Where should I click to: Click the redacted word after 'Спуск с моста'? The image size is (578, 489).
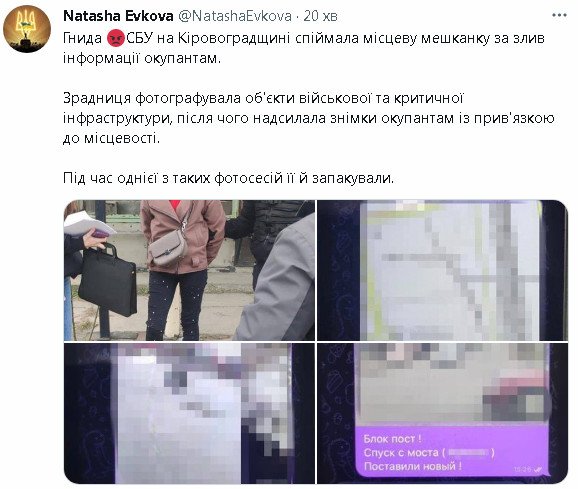tap(469, 453)
